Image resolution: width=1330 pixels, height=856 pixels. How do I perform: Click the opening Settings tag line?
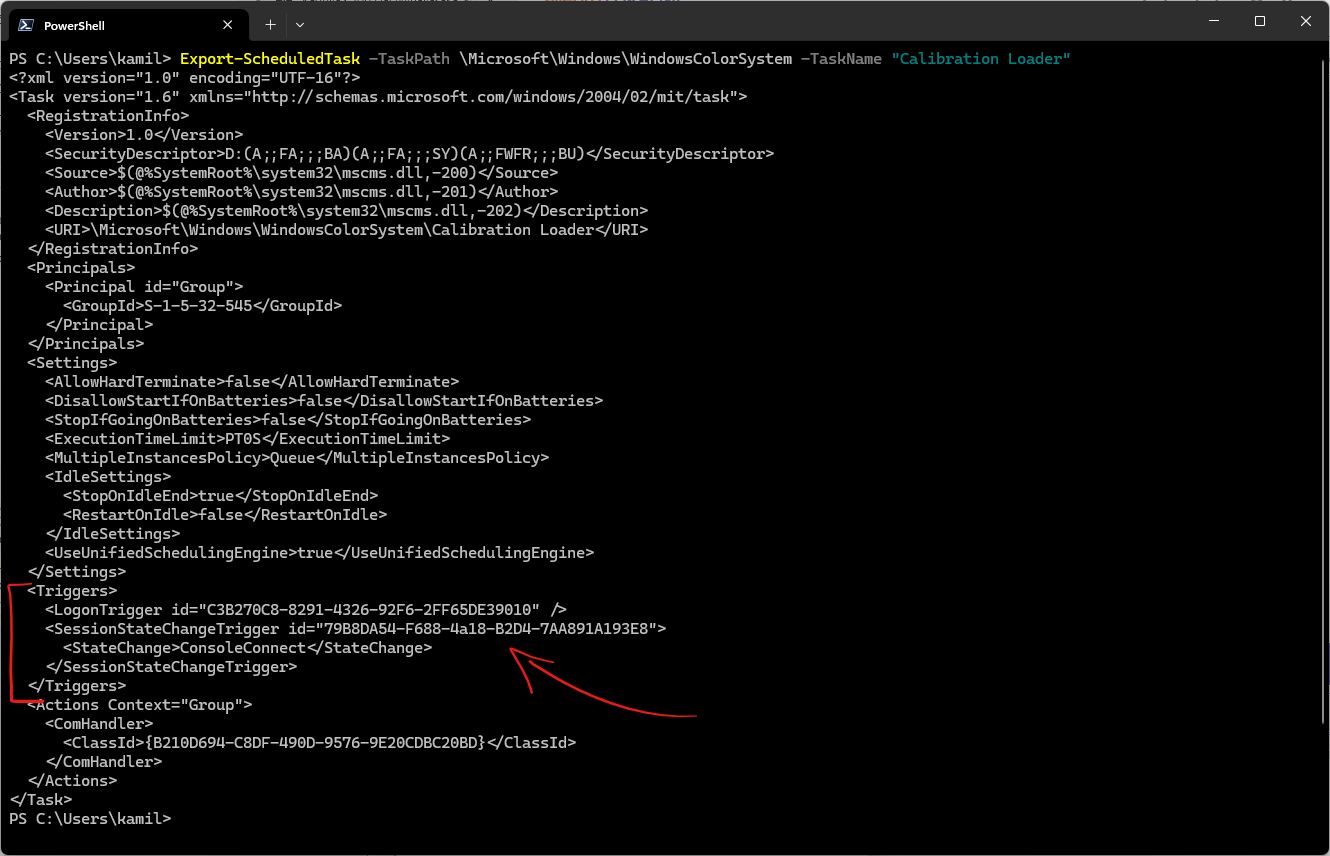tap(72, 363)
